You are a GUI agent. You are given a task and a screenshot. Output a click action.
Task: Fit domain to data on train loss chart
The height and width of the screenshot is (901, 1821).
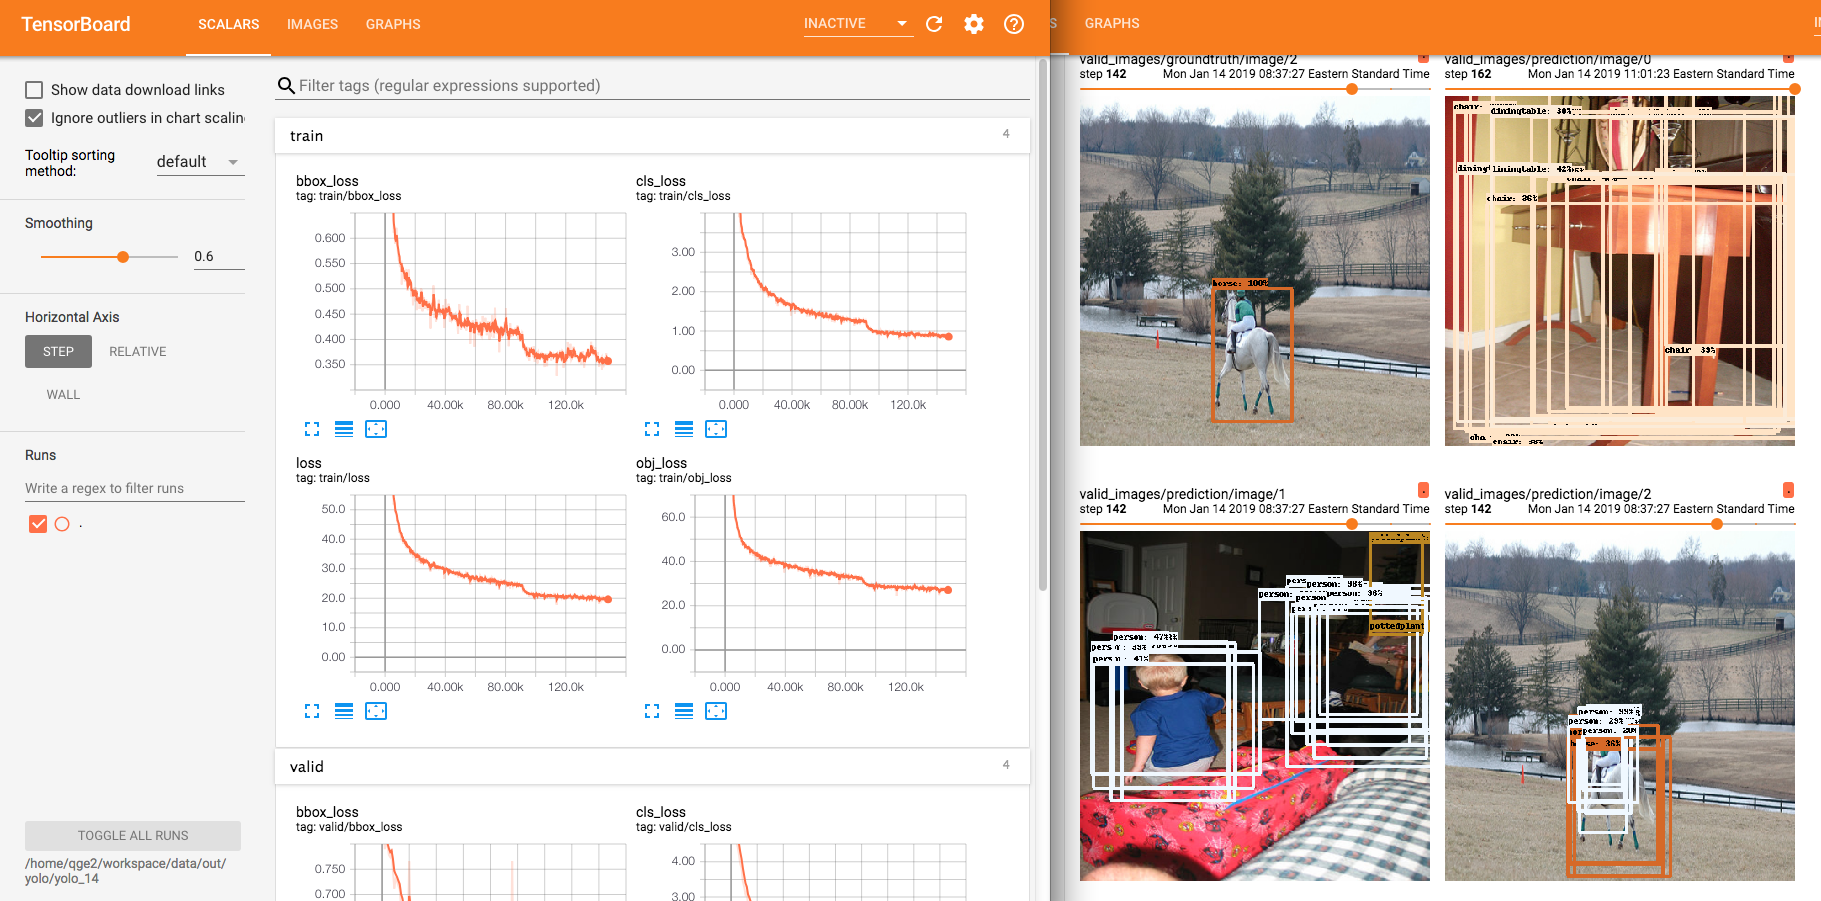tap(376, 711)
